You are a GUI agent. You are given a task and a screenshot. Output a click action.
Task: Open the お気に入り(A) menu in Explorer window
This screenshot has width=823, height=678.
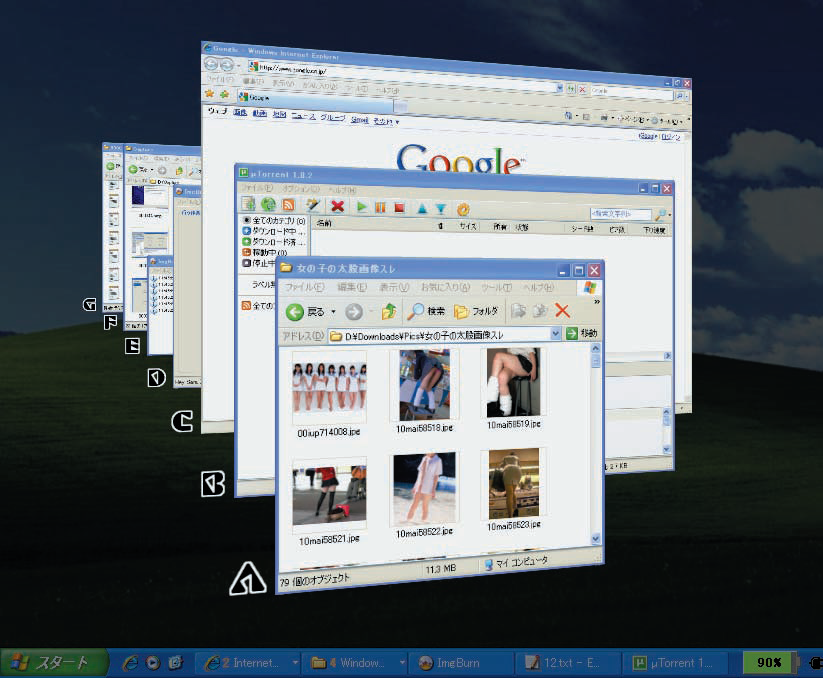coord(445,287)
